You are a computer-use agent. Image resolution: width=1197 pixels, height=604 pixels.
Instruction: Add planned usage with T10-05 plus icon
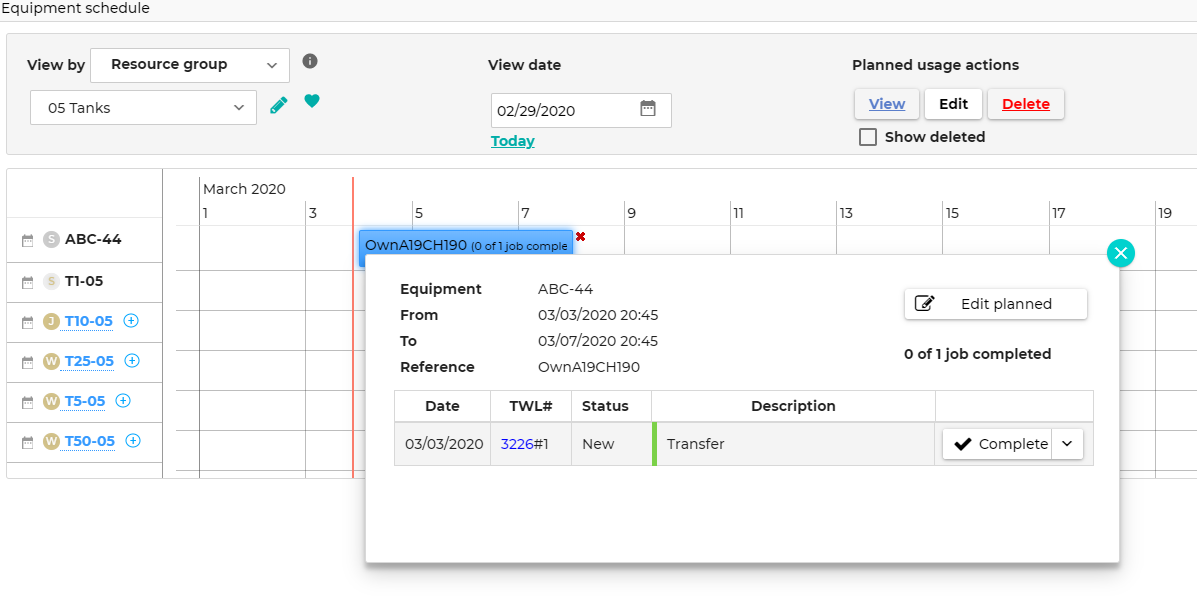point(131,321)
